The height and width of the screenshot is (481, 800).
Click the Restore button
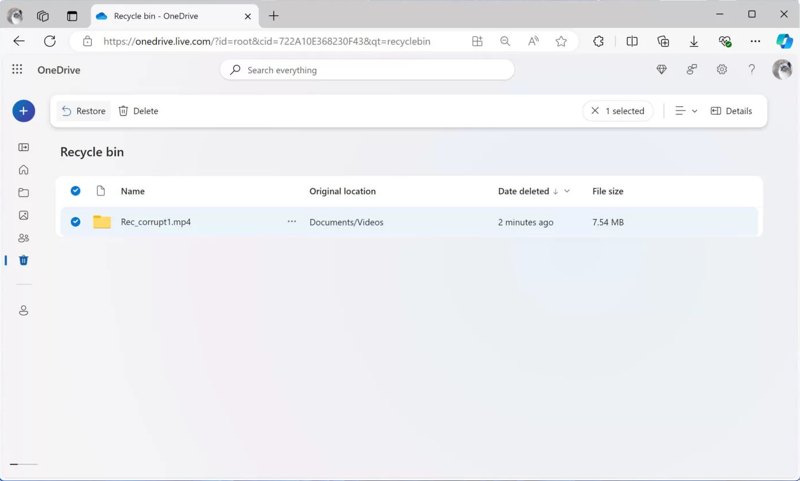tap(83, 111)
